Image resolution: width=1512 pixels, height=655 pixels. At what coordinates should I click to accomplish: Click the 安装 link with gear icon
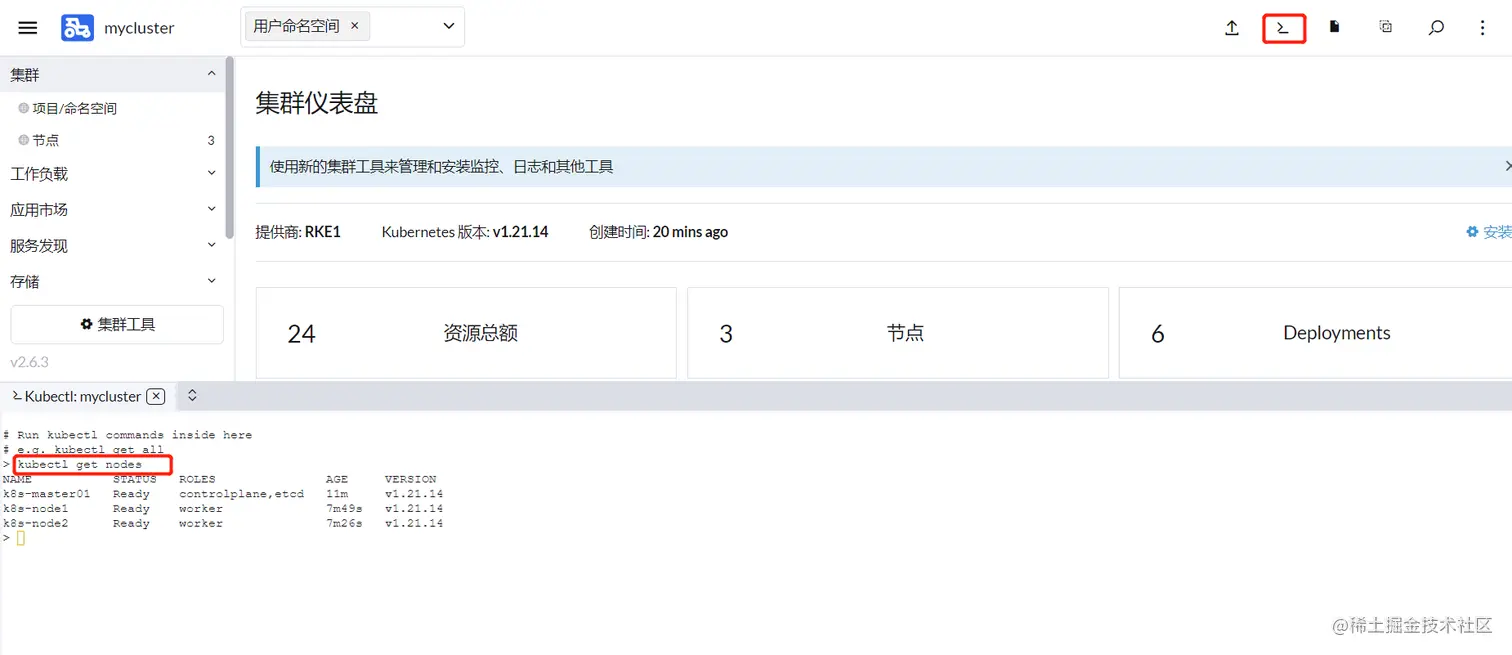[1489, 232]
